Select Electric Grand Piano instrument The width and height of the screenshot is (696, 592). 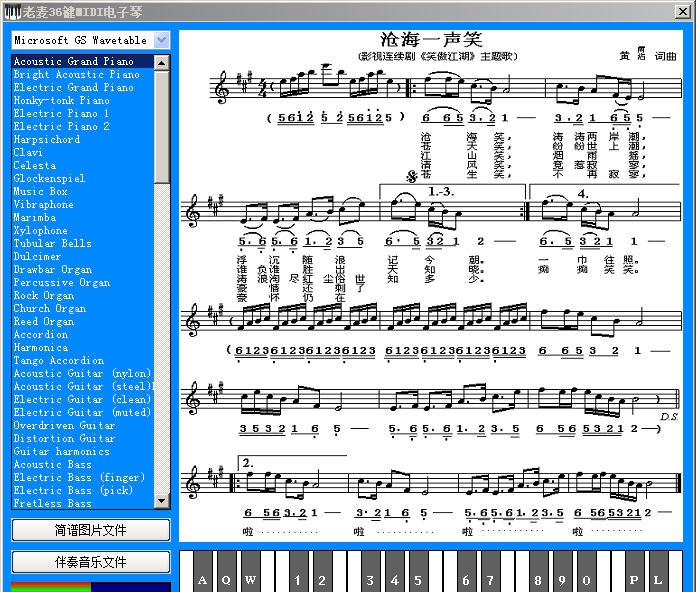coord(83,87)
